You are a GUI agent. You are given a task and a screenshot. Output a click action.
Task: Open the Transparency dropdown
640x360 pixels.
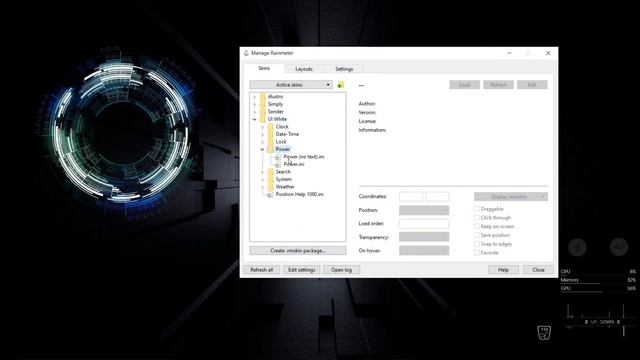click(424, 237)
